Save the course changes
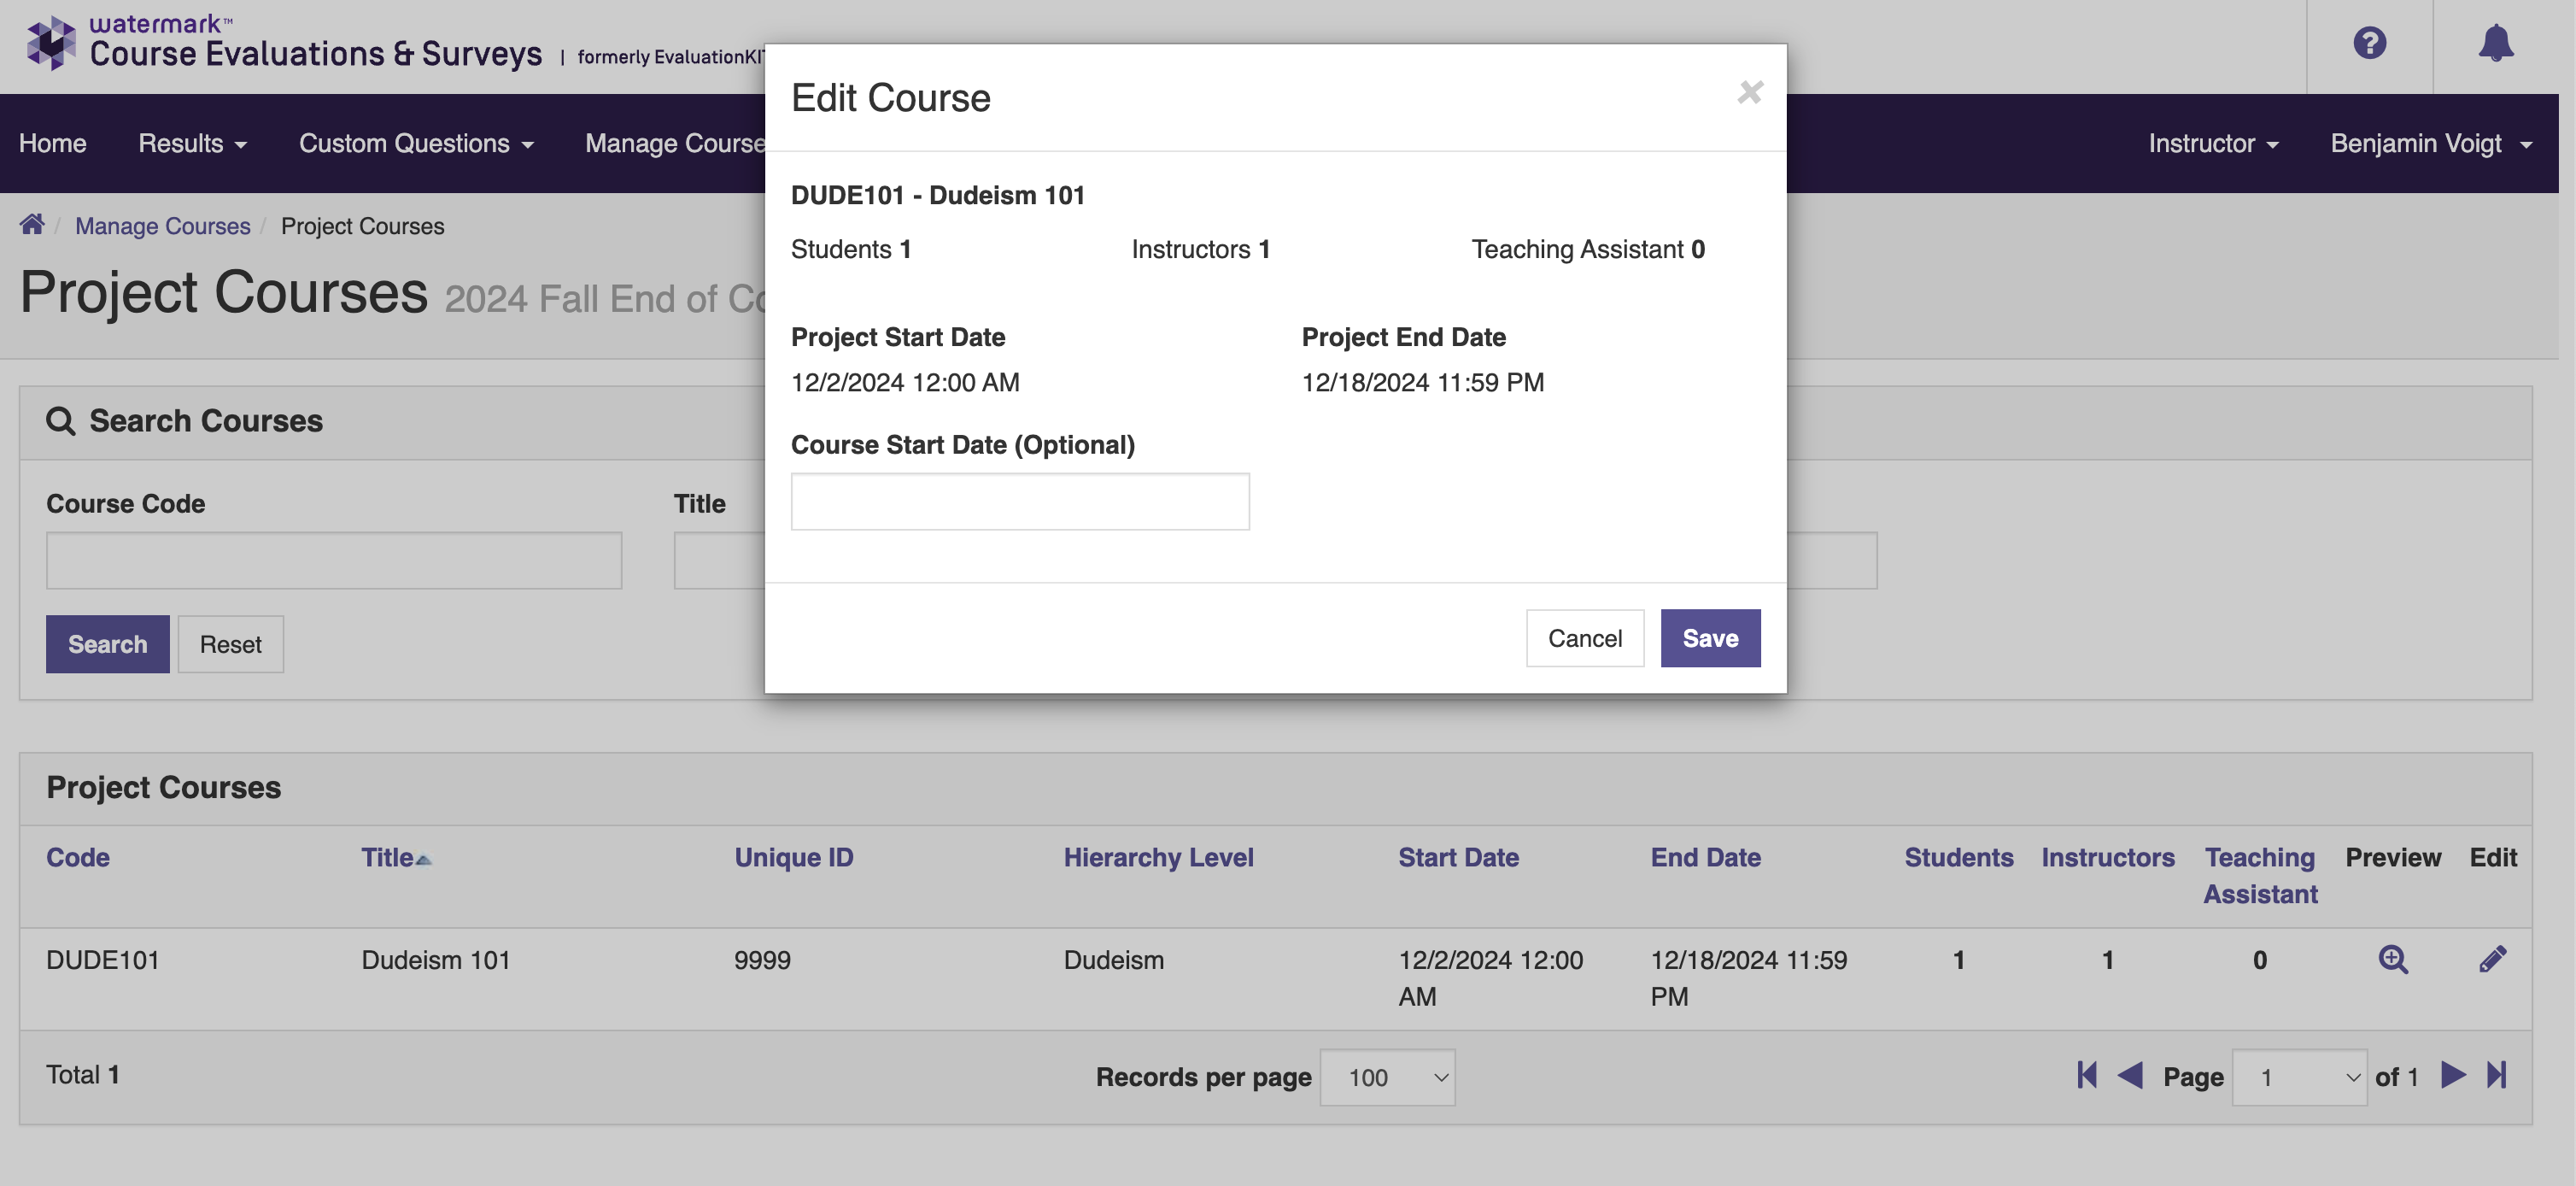 pyautogui.click(x=1710, y=638)
